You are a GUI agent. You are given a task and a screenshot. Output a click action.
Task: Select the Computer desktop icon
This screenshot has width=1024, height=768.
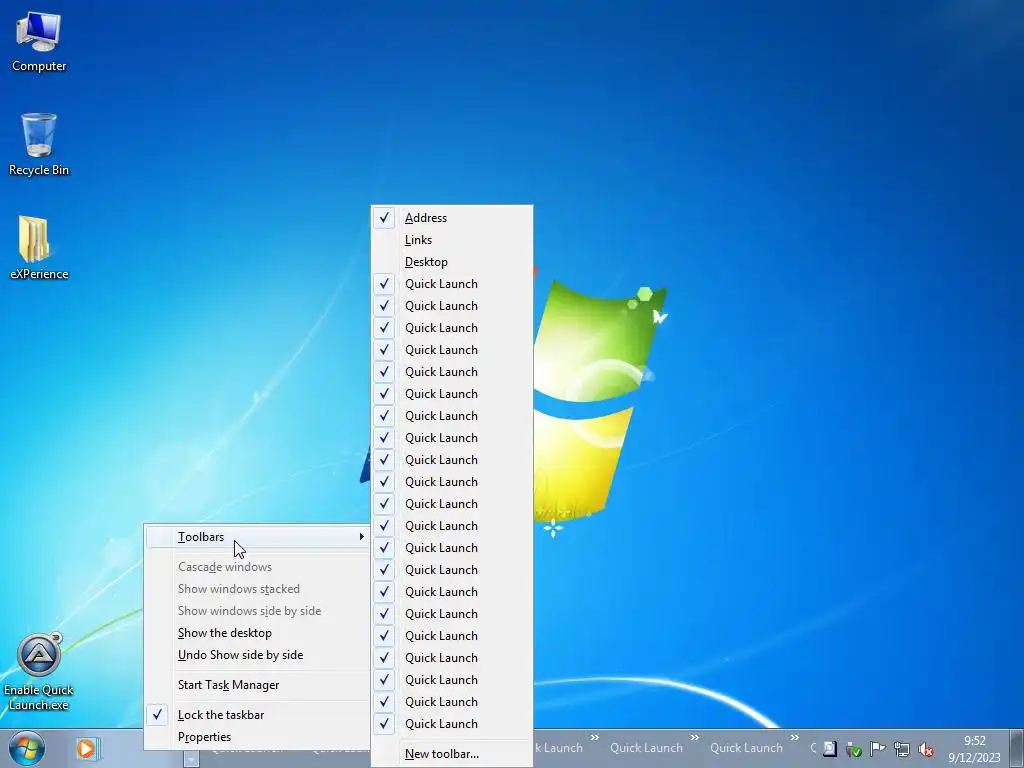pyautogui.click(x=39, y=42)
